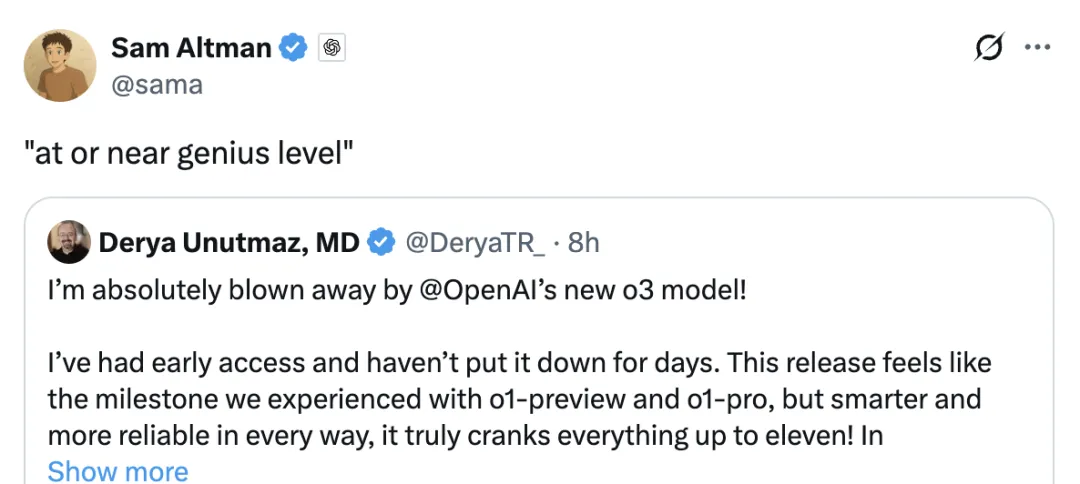Image resolution: width=1080 pixels, height=484 pixels.
Task: Open Sam Altman's profile picture
Action: (62, 66)
